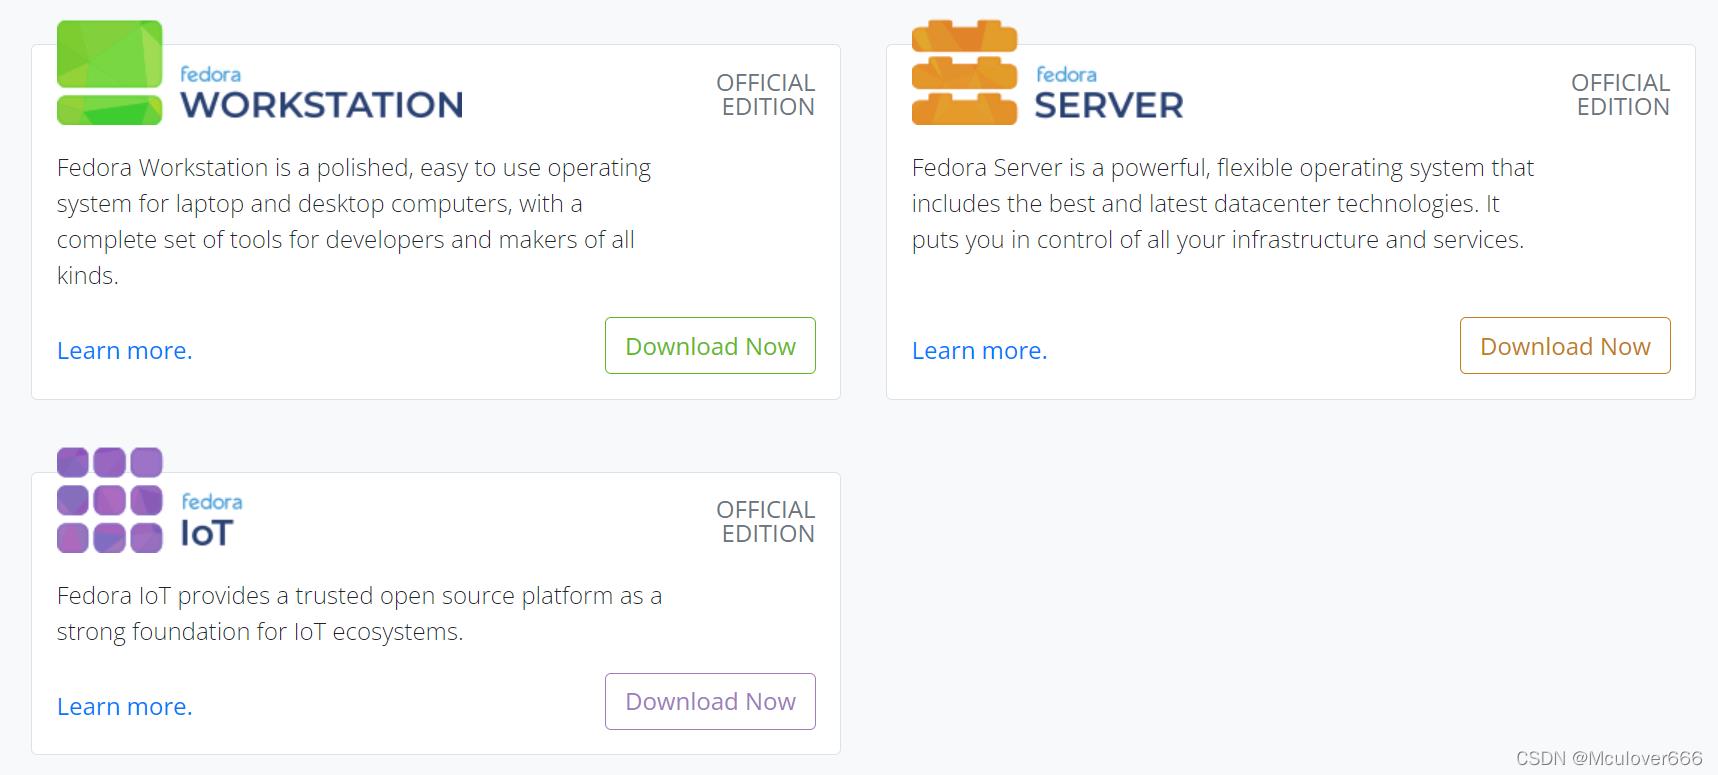Open Learn more link for Workstation
This screenshot has width=1718, height=775.
[x=125, y=351]
